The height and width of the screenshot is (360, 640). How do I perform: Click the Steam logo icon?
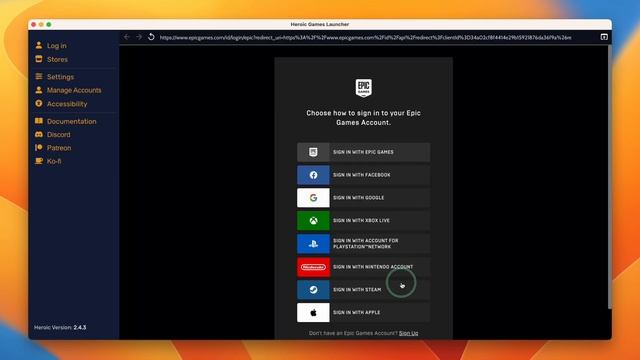click(313, 290)
